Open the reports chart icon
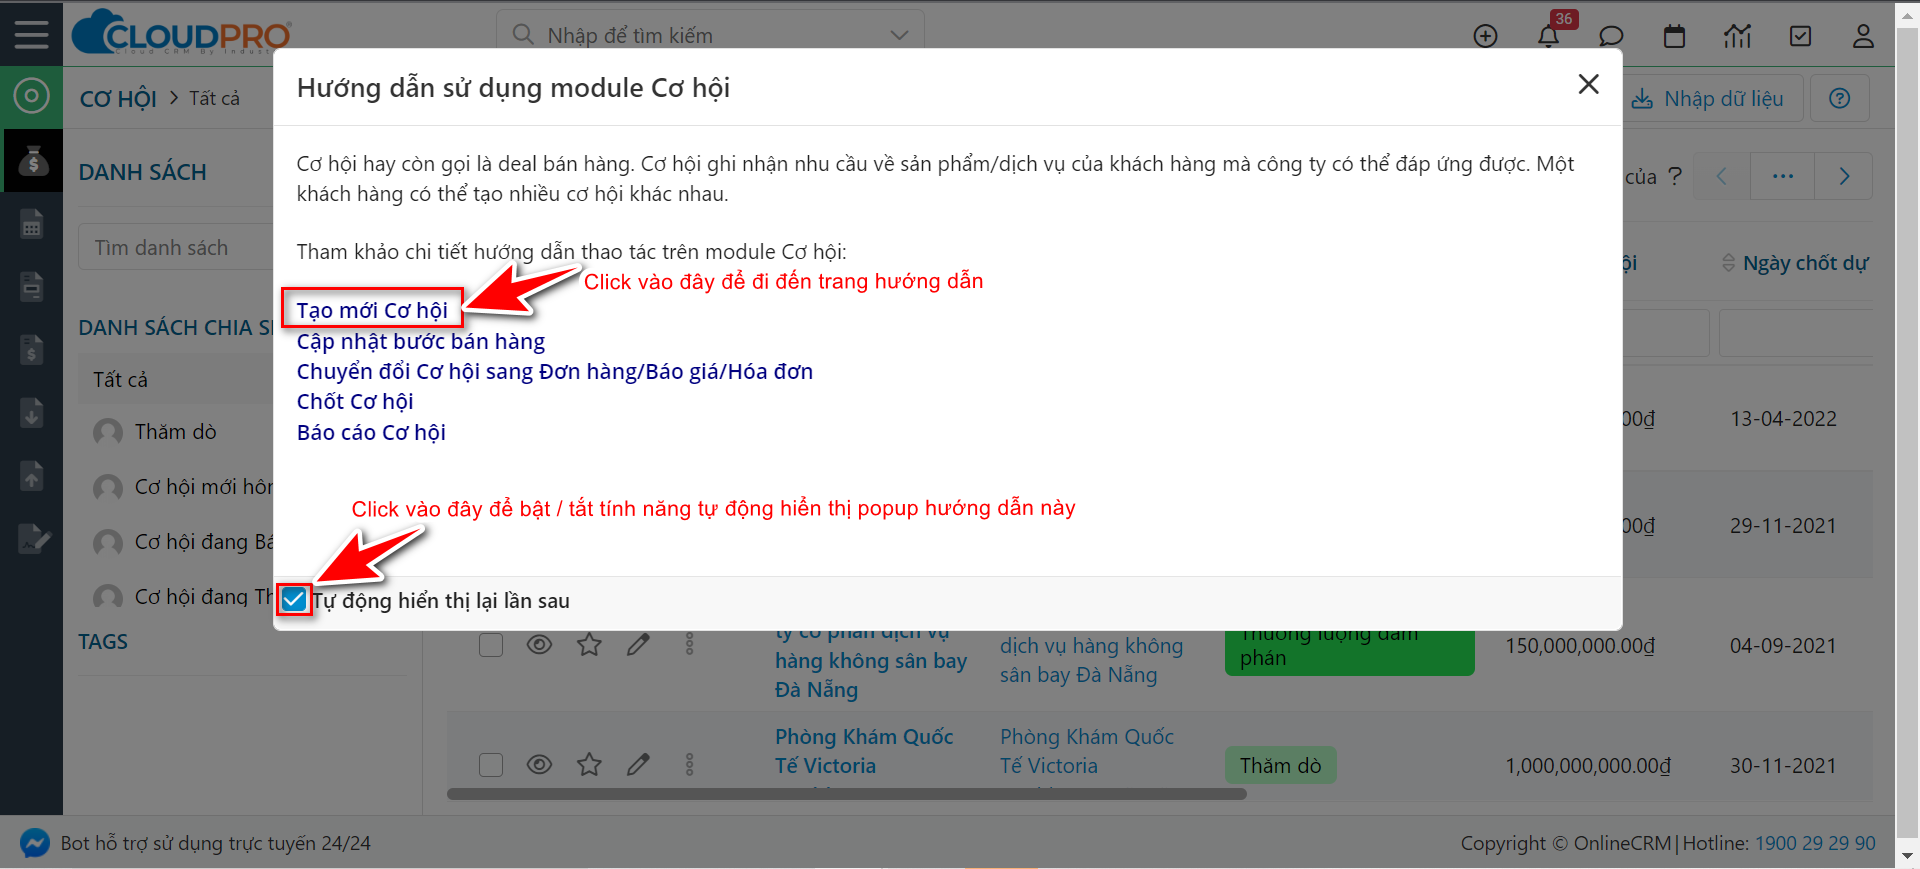The width and height of the screenshot is (1920, 869). click(x=1737, y=36)
